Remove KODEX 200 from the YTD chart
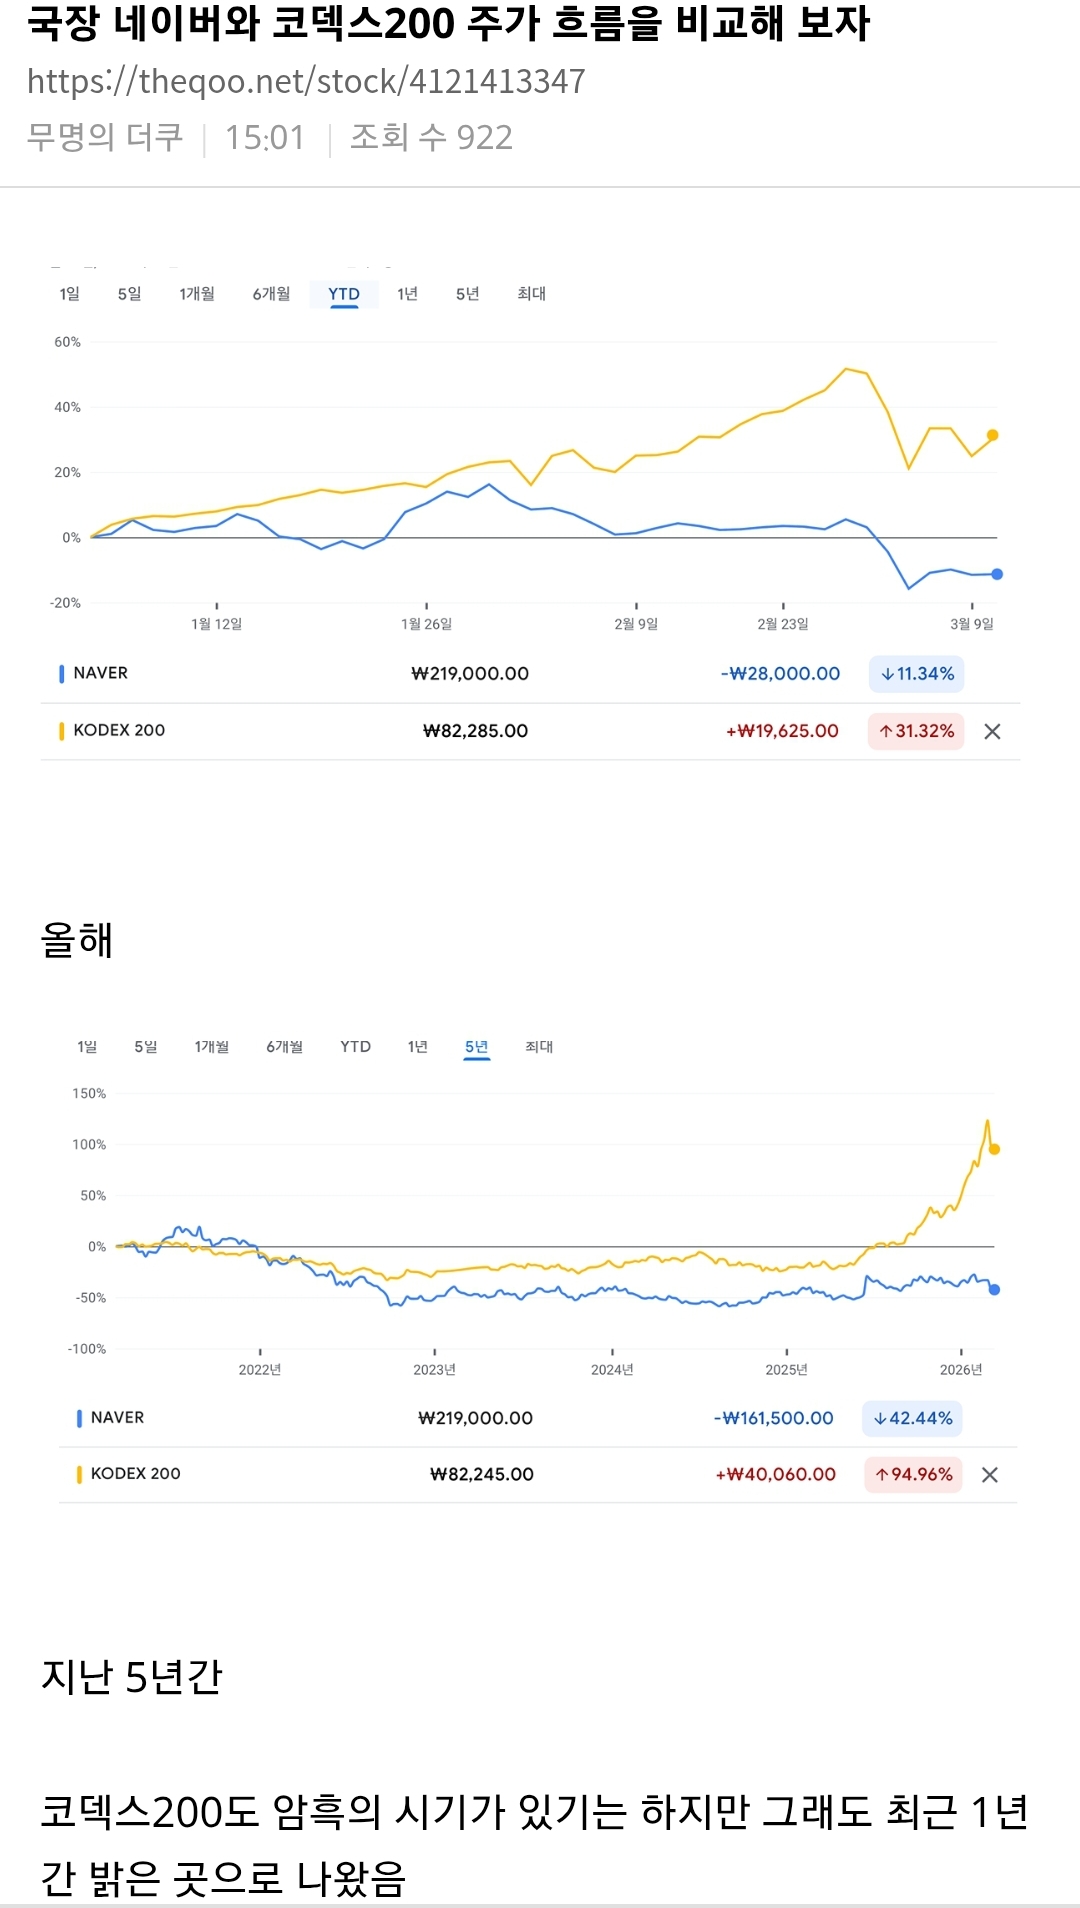 pyautogui.click(x=992, y=732)
